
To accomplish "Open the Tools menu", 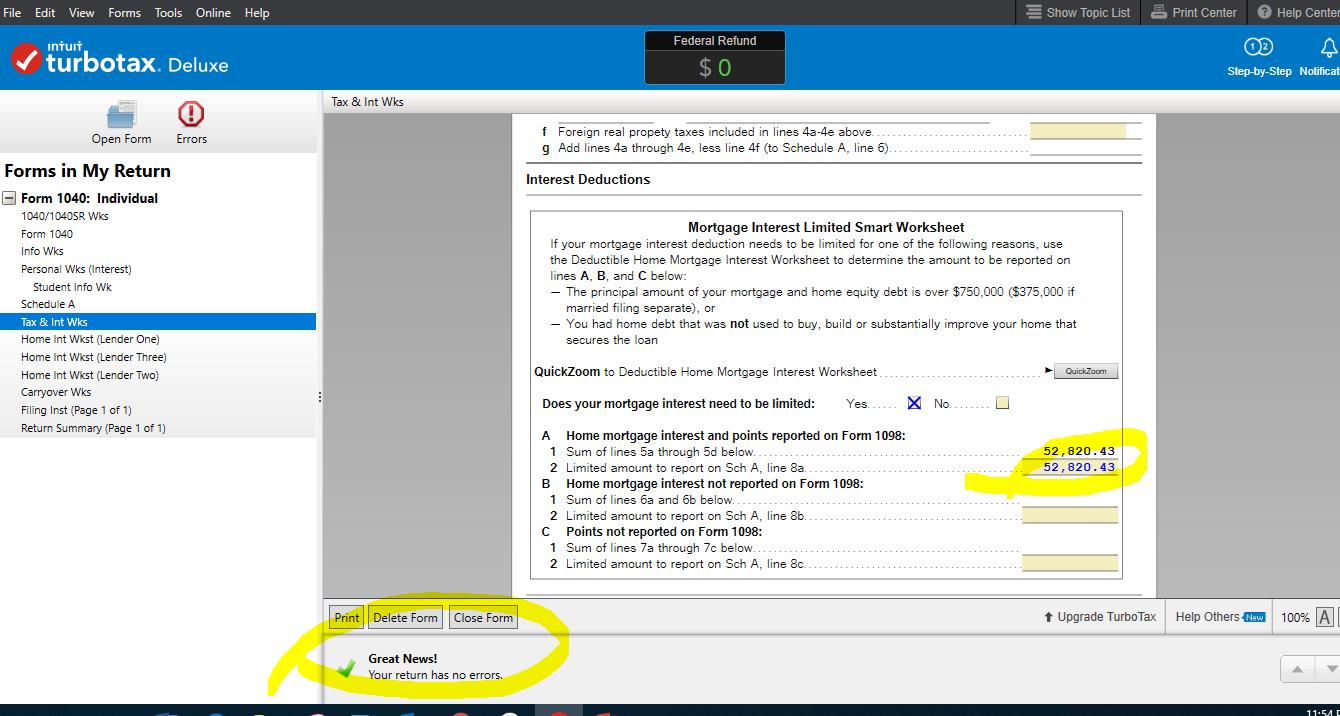I will click(168, 13).
